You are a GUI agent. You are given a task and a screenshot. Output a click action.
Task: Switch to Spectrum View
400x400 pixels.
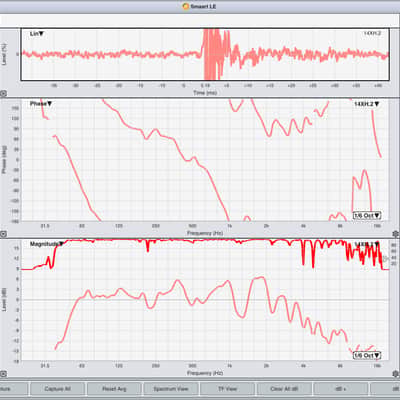(171, 389)
